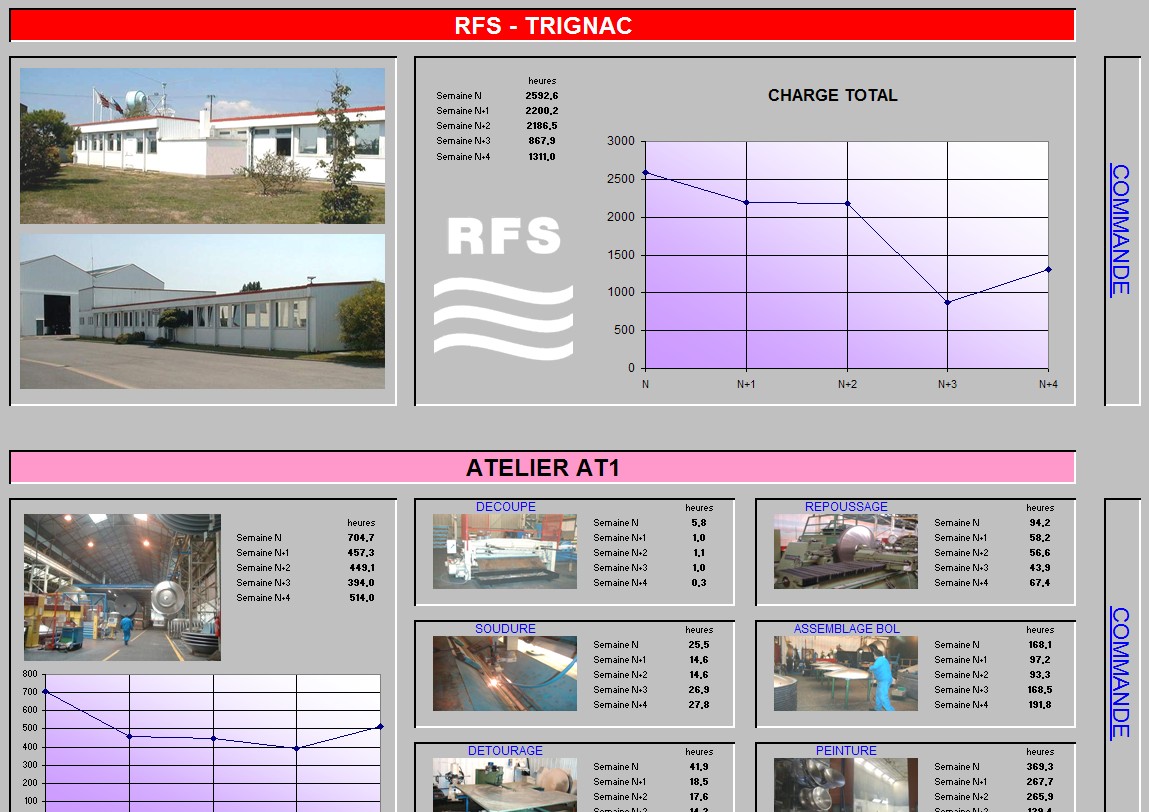Click the N+4 data point on Charge Total chart
This screenshot has width=1149, height=812.
pos(1048,270)
